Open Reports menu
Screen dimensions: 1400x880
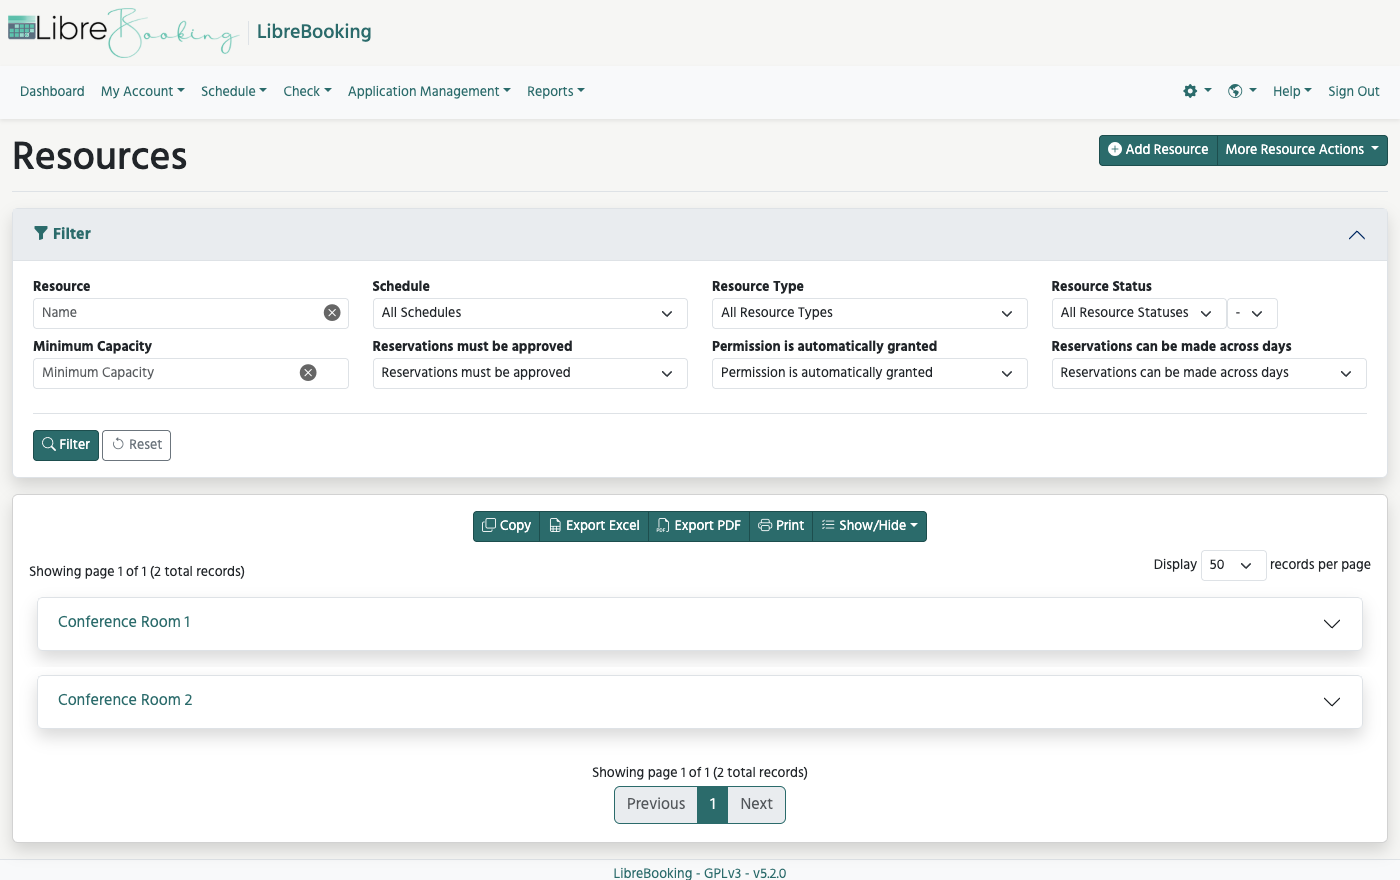tap(556, 91)
